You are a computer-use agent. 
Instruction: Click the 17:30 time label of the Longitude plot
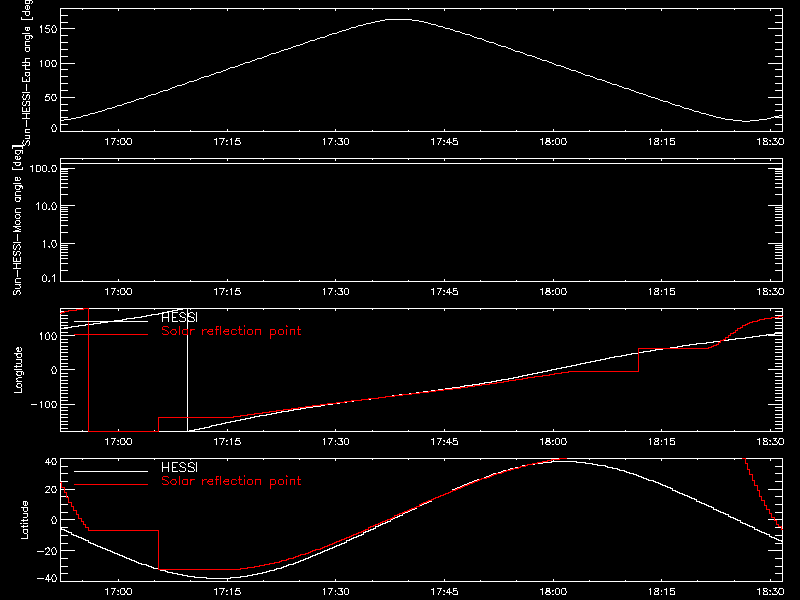coord(336,442)
